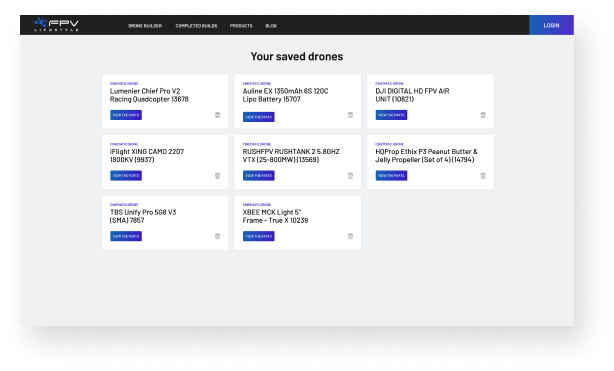Screen dimensions: 614x371
Task: Visit the Blog section
Action: (271, 26)
